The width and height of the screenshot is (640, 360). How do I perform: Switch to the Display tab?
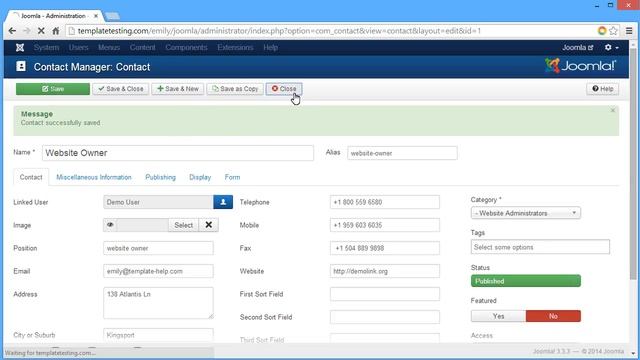pos(200,177)
